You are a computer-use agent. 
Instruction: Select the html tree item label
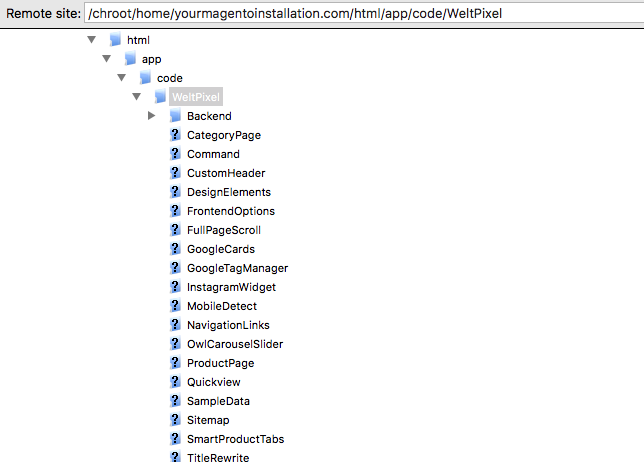tap(138, 40)
